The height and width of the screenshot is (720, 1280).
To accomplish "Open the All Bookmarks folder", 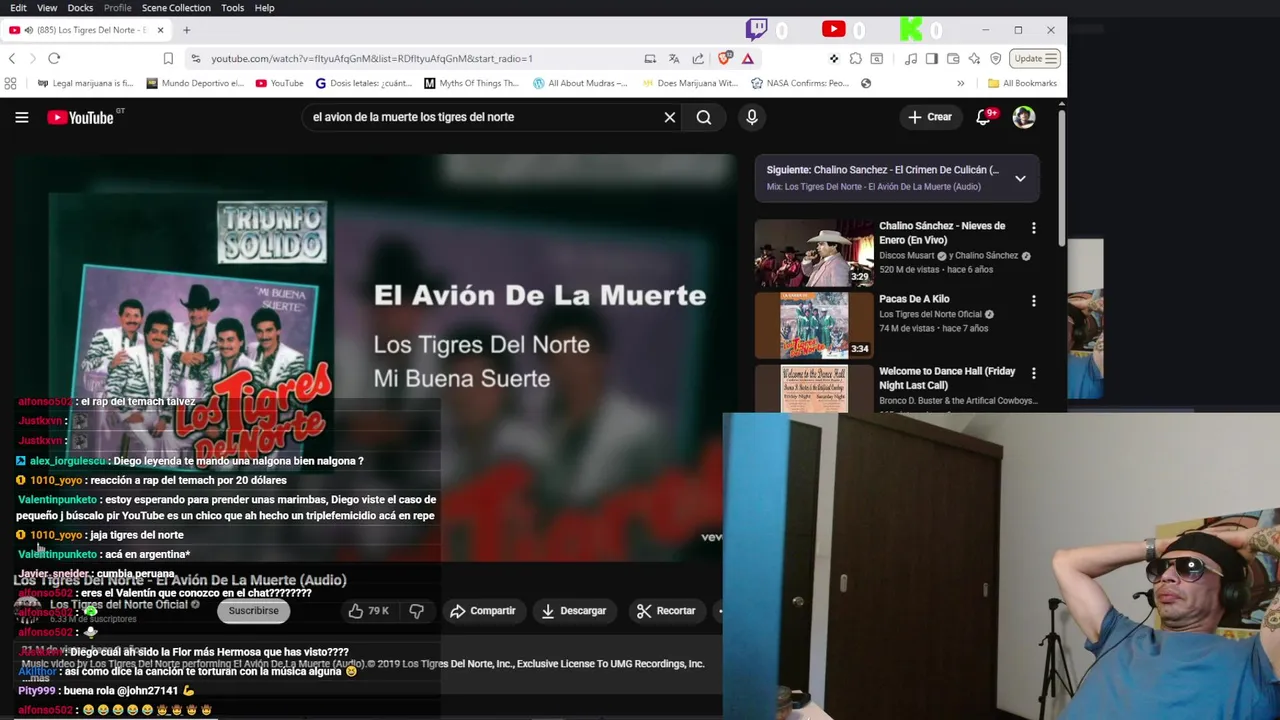I will point(1022,83).
